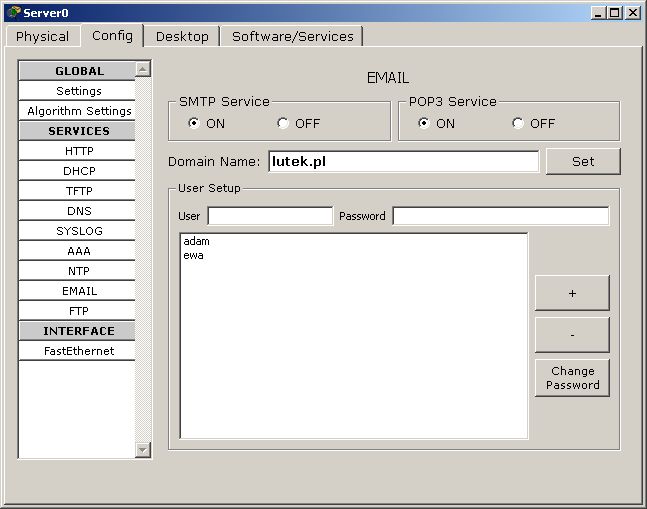Image resolution: width=647 pixels, height=509 pixels.
Task: Select FTP in the services list
Action: 77,311
